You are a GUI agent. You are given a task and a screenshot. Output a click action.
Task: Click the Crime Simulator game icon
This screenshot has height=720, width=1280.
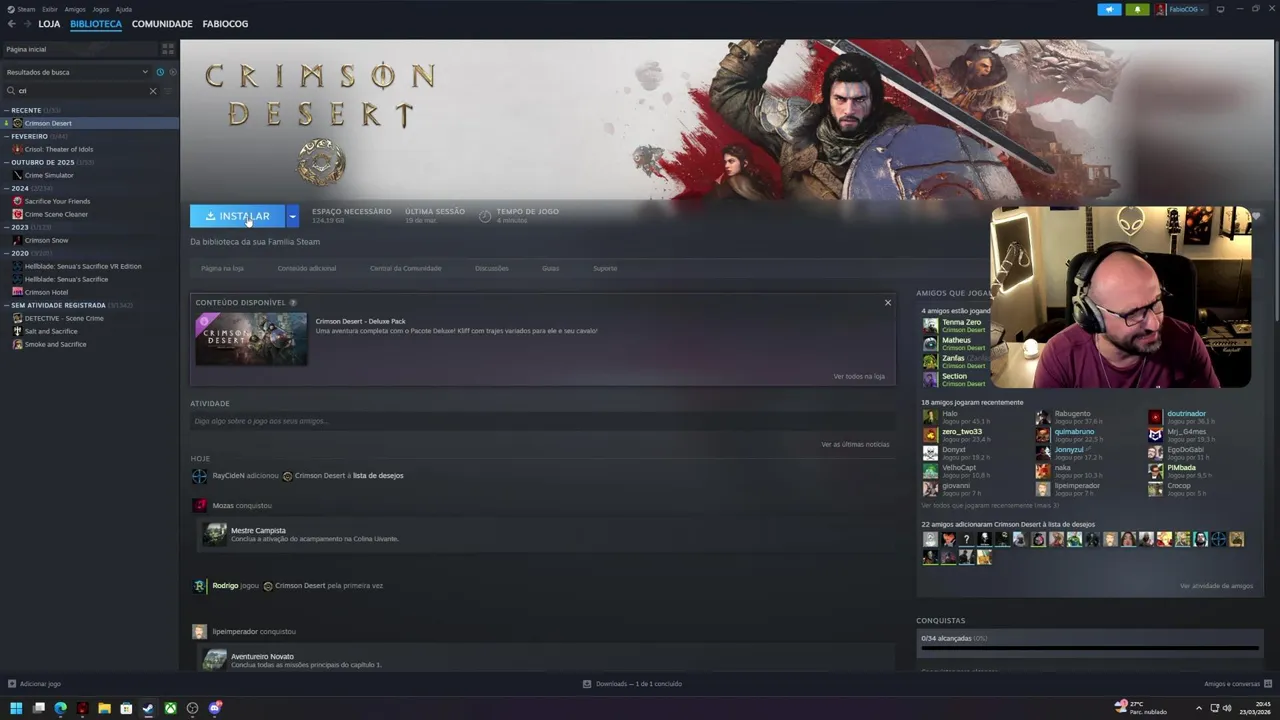tap(18, 175)
